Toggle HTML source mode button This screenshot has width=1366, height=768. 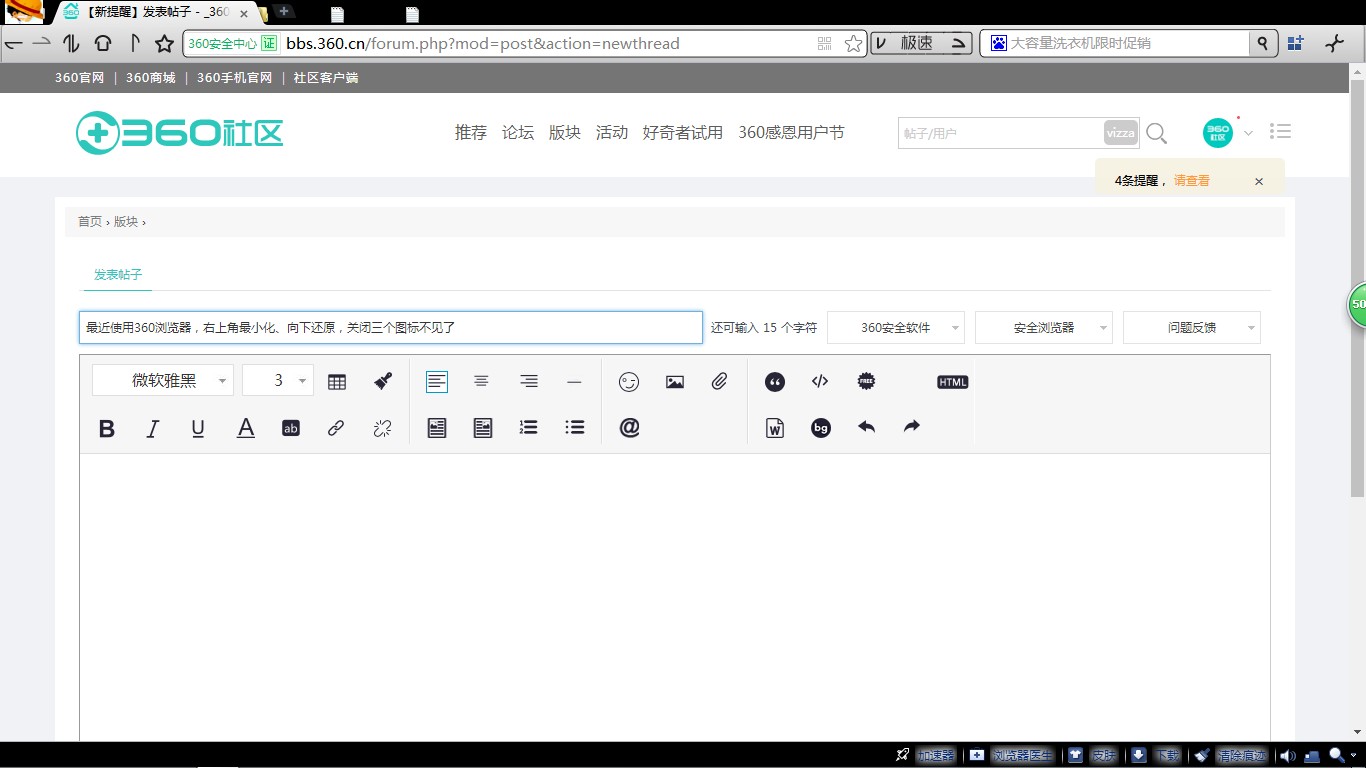tap(953, 382)
